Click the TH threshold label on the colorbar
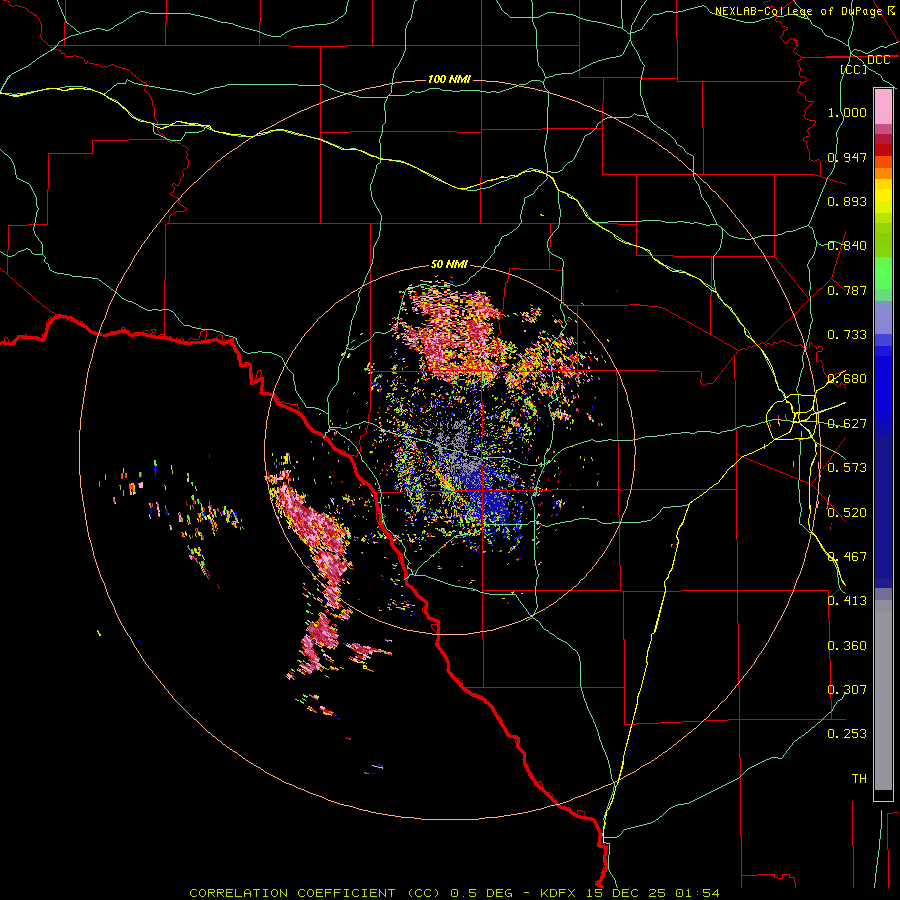Image resolution: width=900 pixels, height=900 pixels. pyautogui.click(x=859, y=779)
